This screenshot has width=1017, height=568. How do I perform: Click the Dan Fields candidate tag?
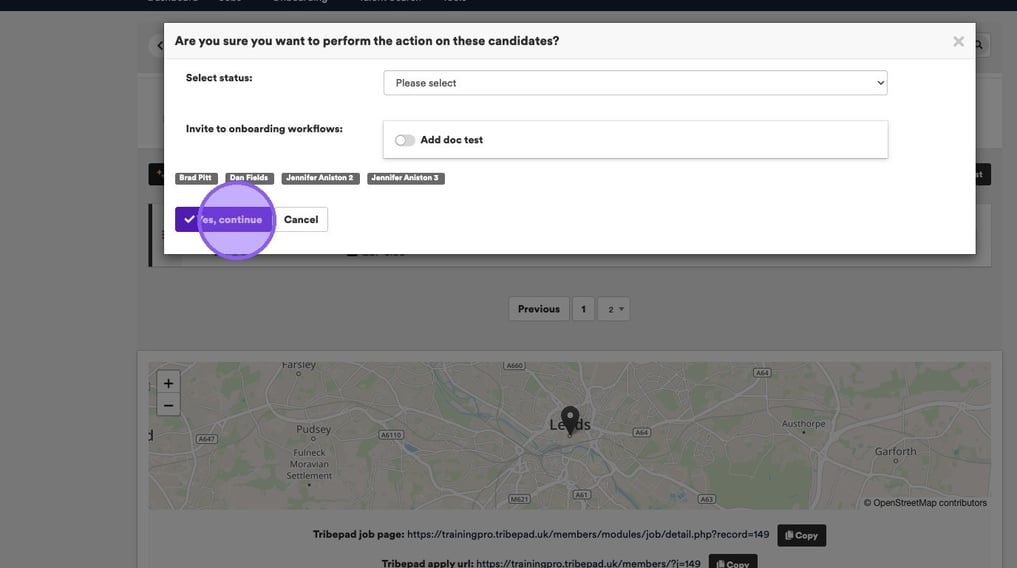click(249, 178)
